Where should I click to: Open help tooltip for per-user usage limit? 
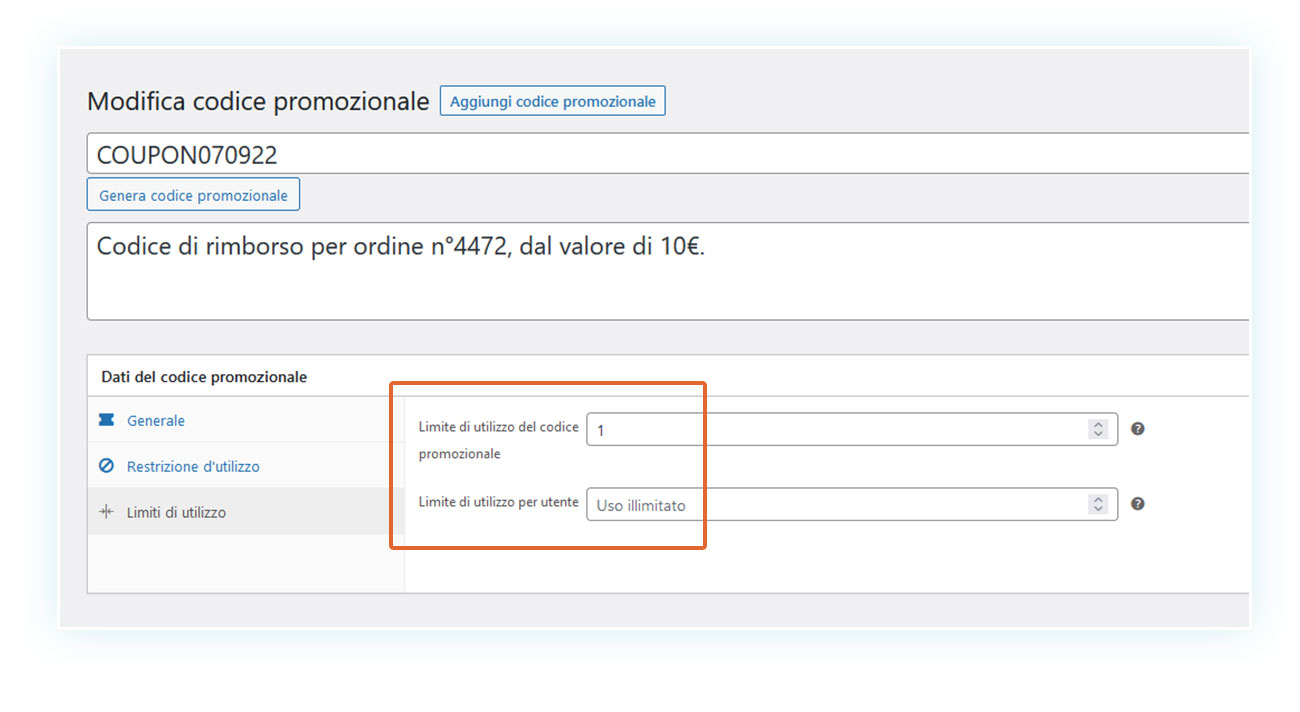tap(1137, 504)
